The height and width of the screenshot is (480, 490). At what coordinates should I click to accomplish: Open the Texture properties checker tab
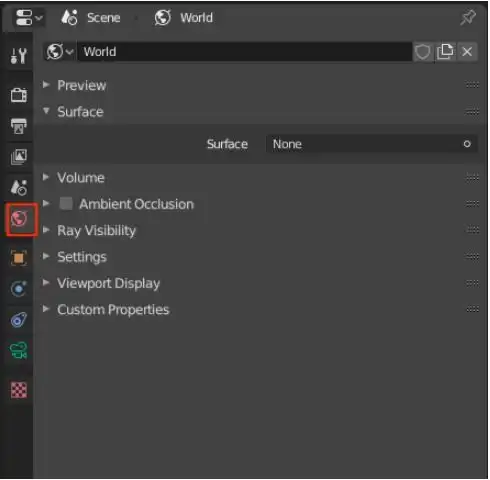pos(19,390)
